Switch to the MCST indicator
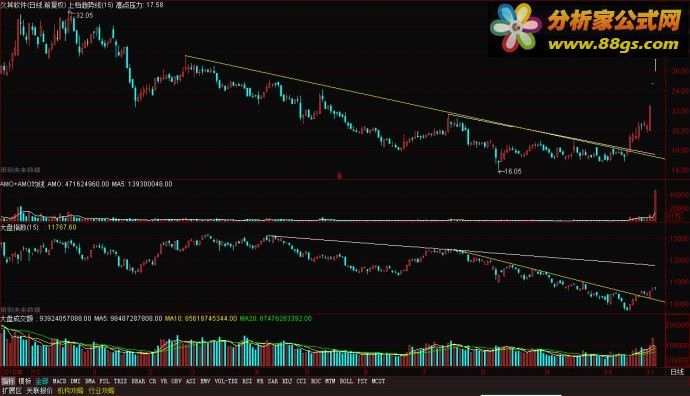This screenshot has width=690, height=396. [378, 381]
